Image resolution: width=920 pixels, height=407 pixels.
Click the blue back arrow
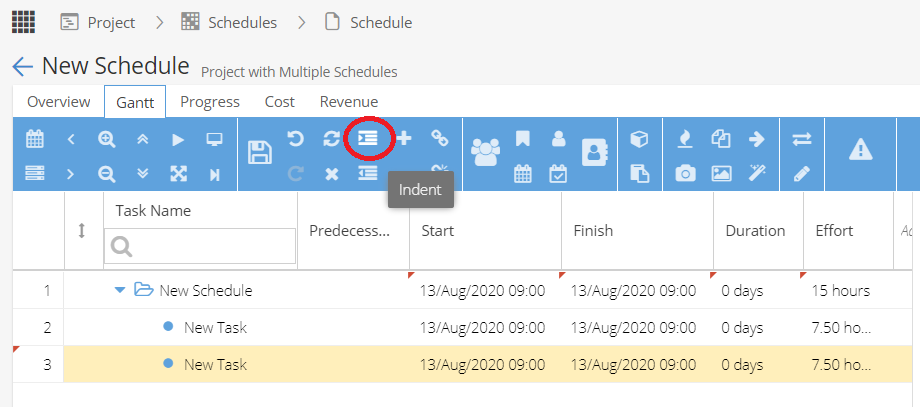(22, 66)
